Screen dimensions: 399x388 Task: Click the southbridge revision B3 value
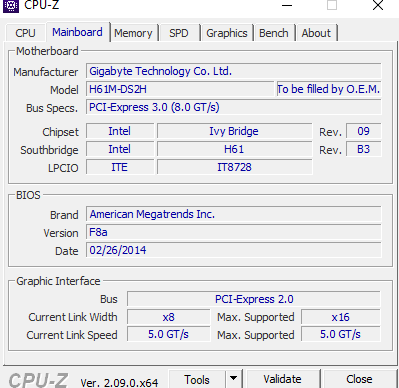tap(363, 149)
